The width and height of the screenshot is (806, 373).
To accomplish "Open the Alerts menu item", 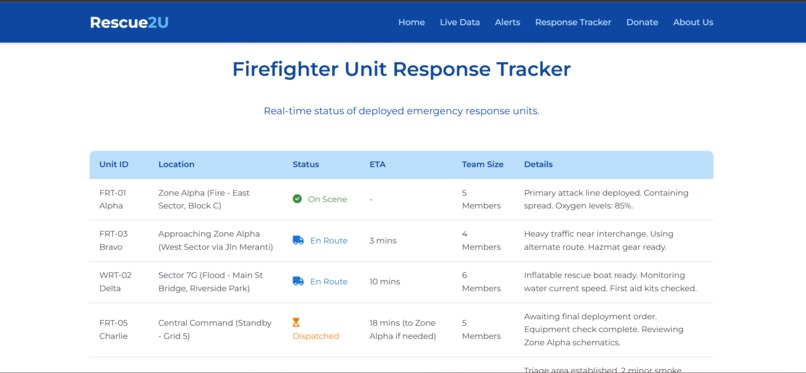I will [507, 23].
